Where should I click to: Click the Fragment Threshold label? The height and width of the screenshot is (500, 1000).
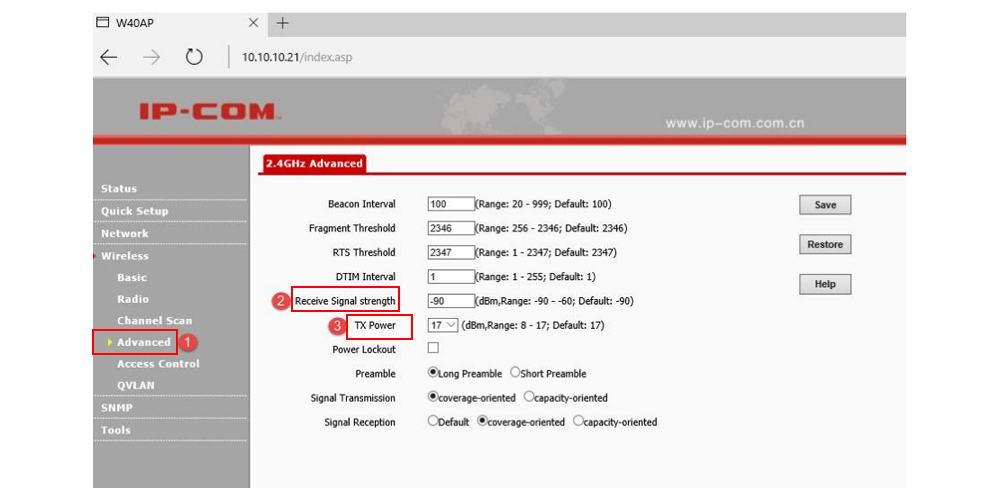(x=352, y=228)
